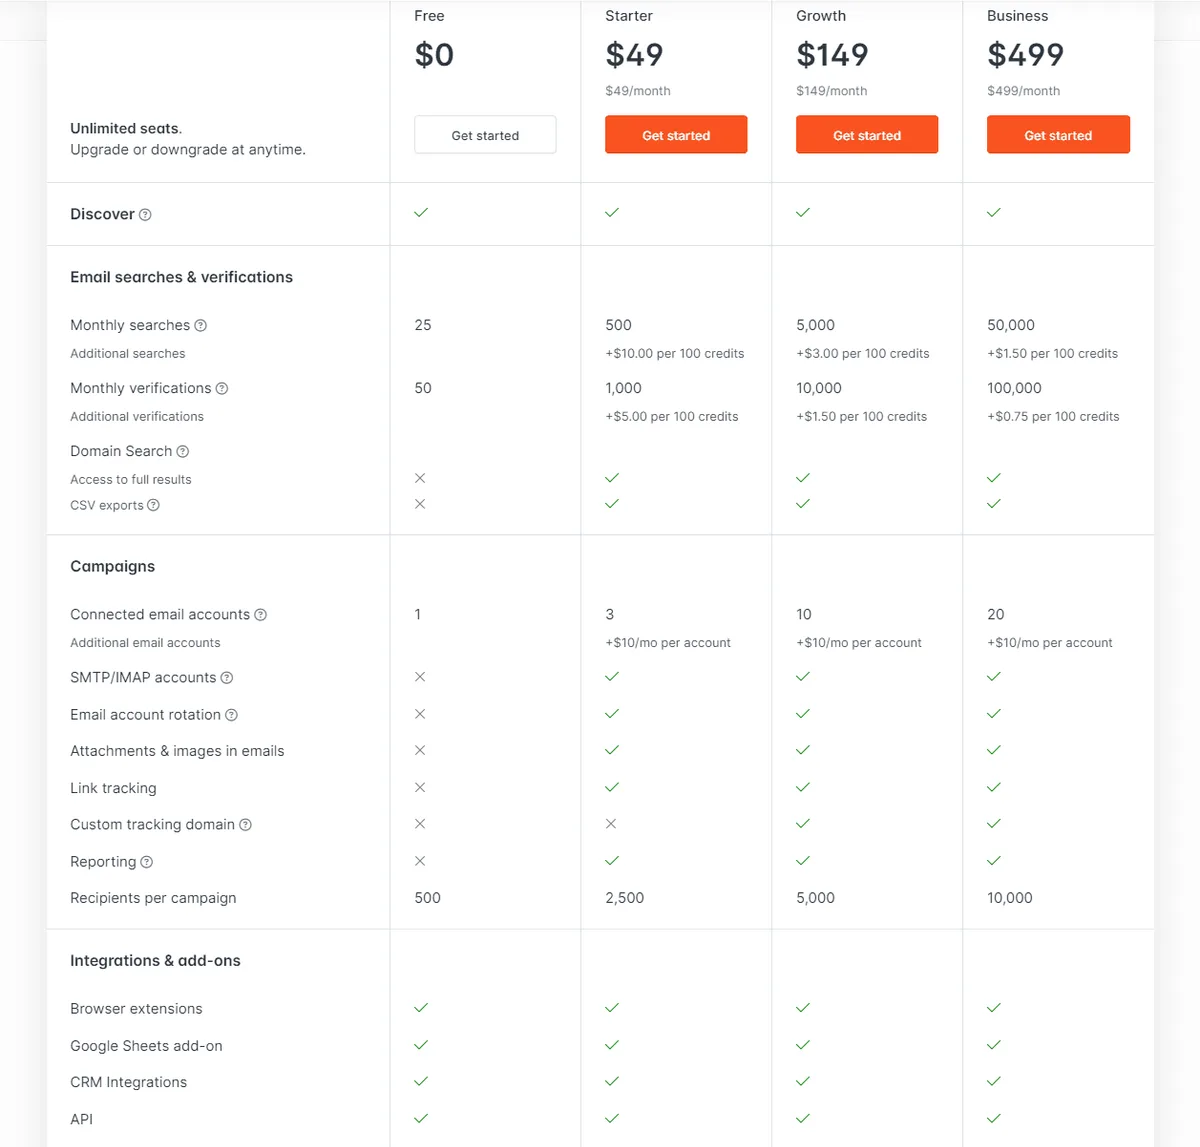Click the Custom tracking domain X under Free

tap(420, 823)
